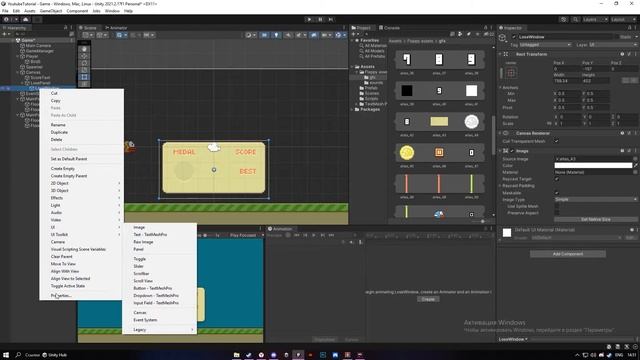Image resolution: width=640 pixels, height=360 pixels.
Task: Select the Rect tool in Scene overlay
Action: click(x=84, y=77)
